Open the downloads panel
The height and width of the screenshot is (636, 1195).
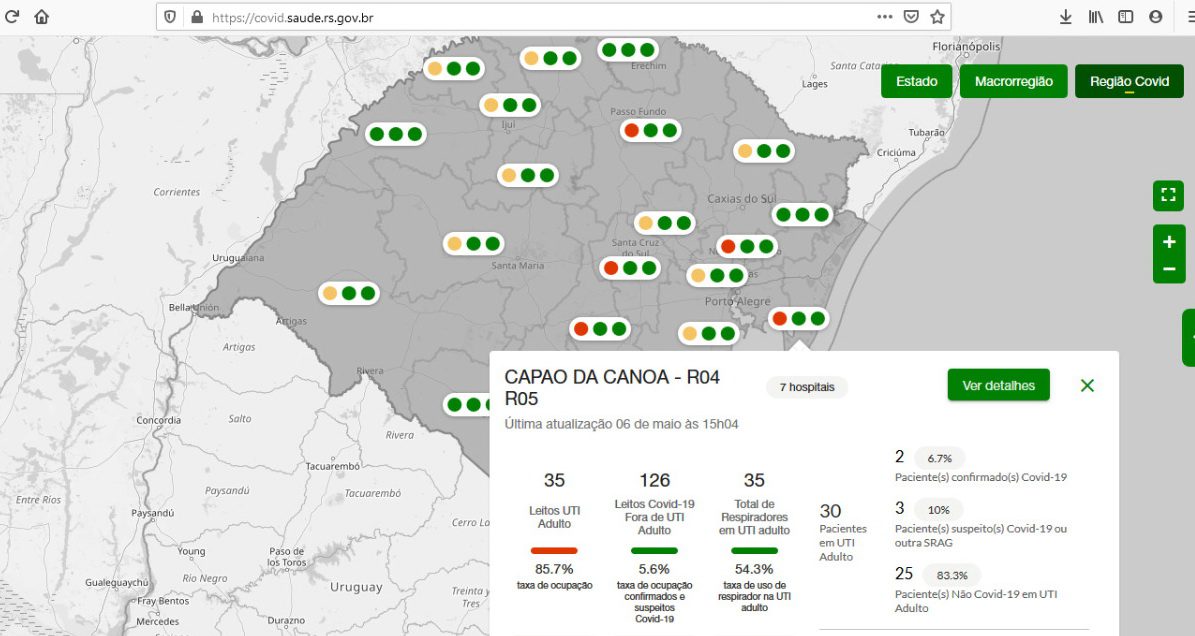(x=1066, y=17)
